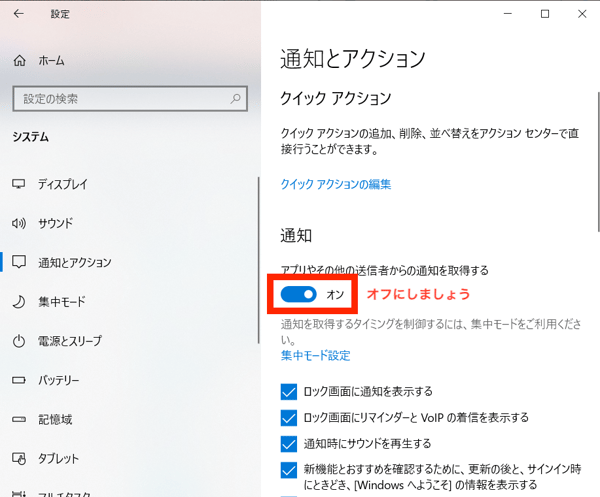Uncheck ロック画面に通知を表示する checkbox
Viewport: 600px width, 497px height.
click(x=290, y=391)
